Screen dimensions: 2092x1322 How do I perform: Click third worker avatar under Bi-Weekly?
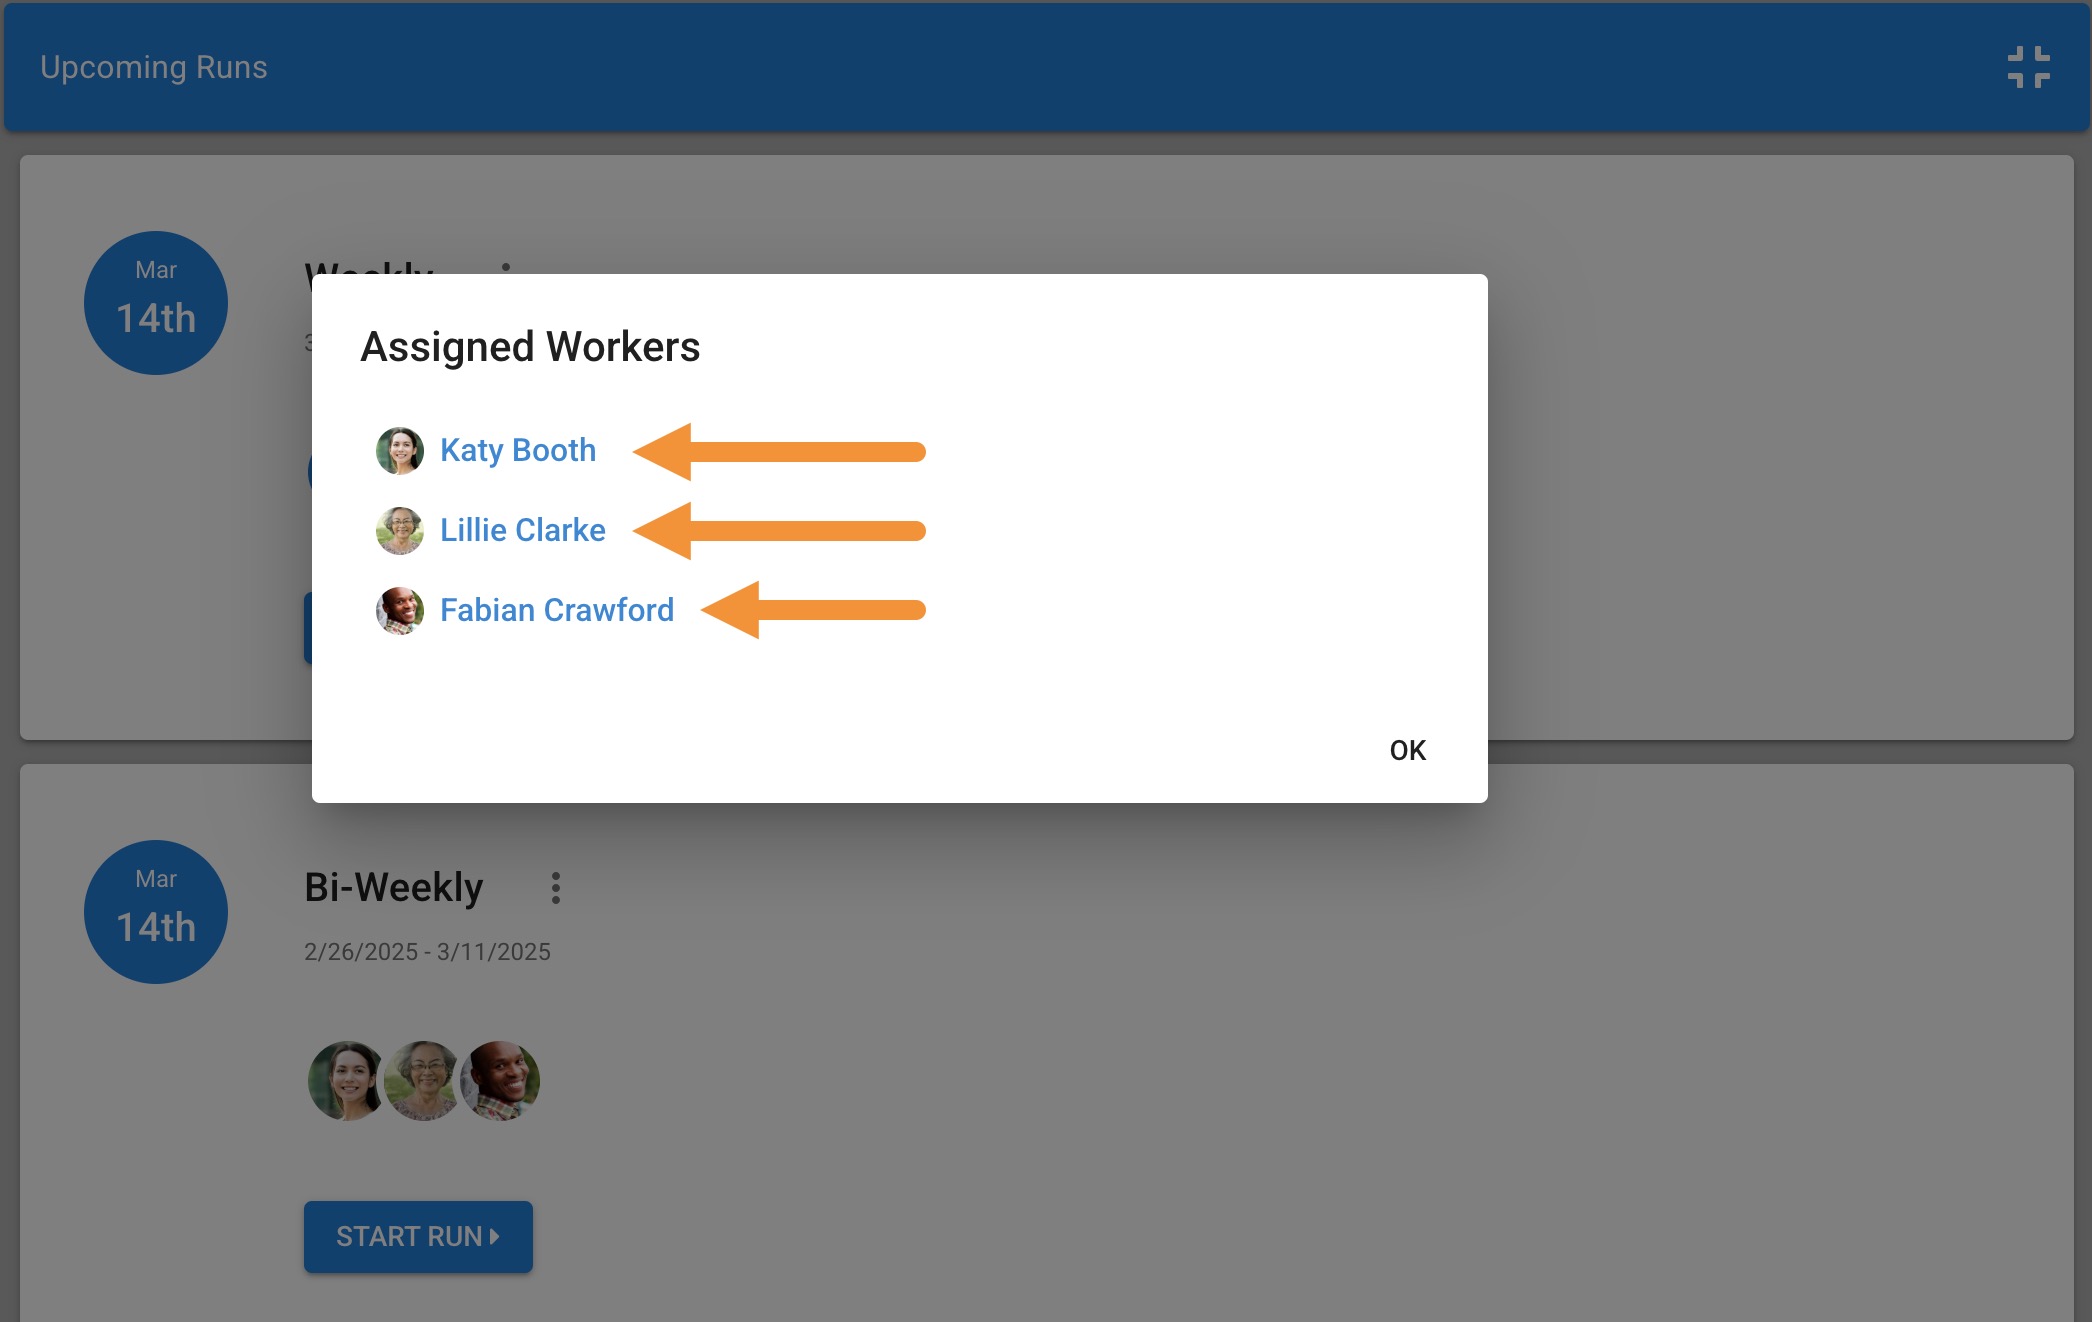[x=500, y=1080]
